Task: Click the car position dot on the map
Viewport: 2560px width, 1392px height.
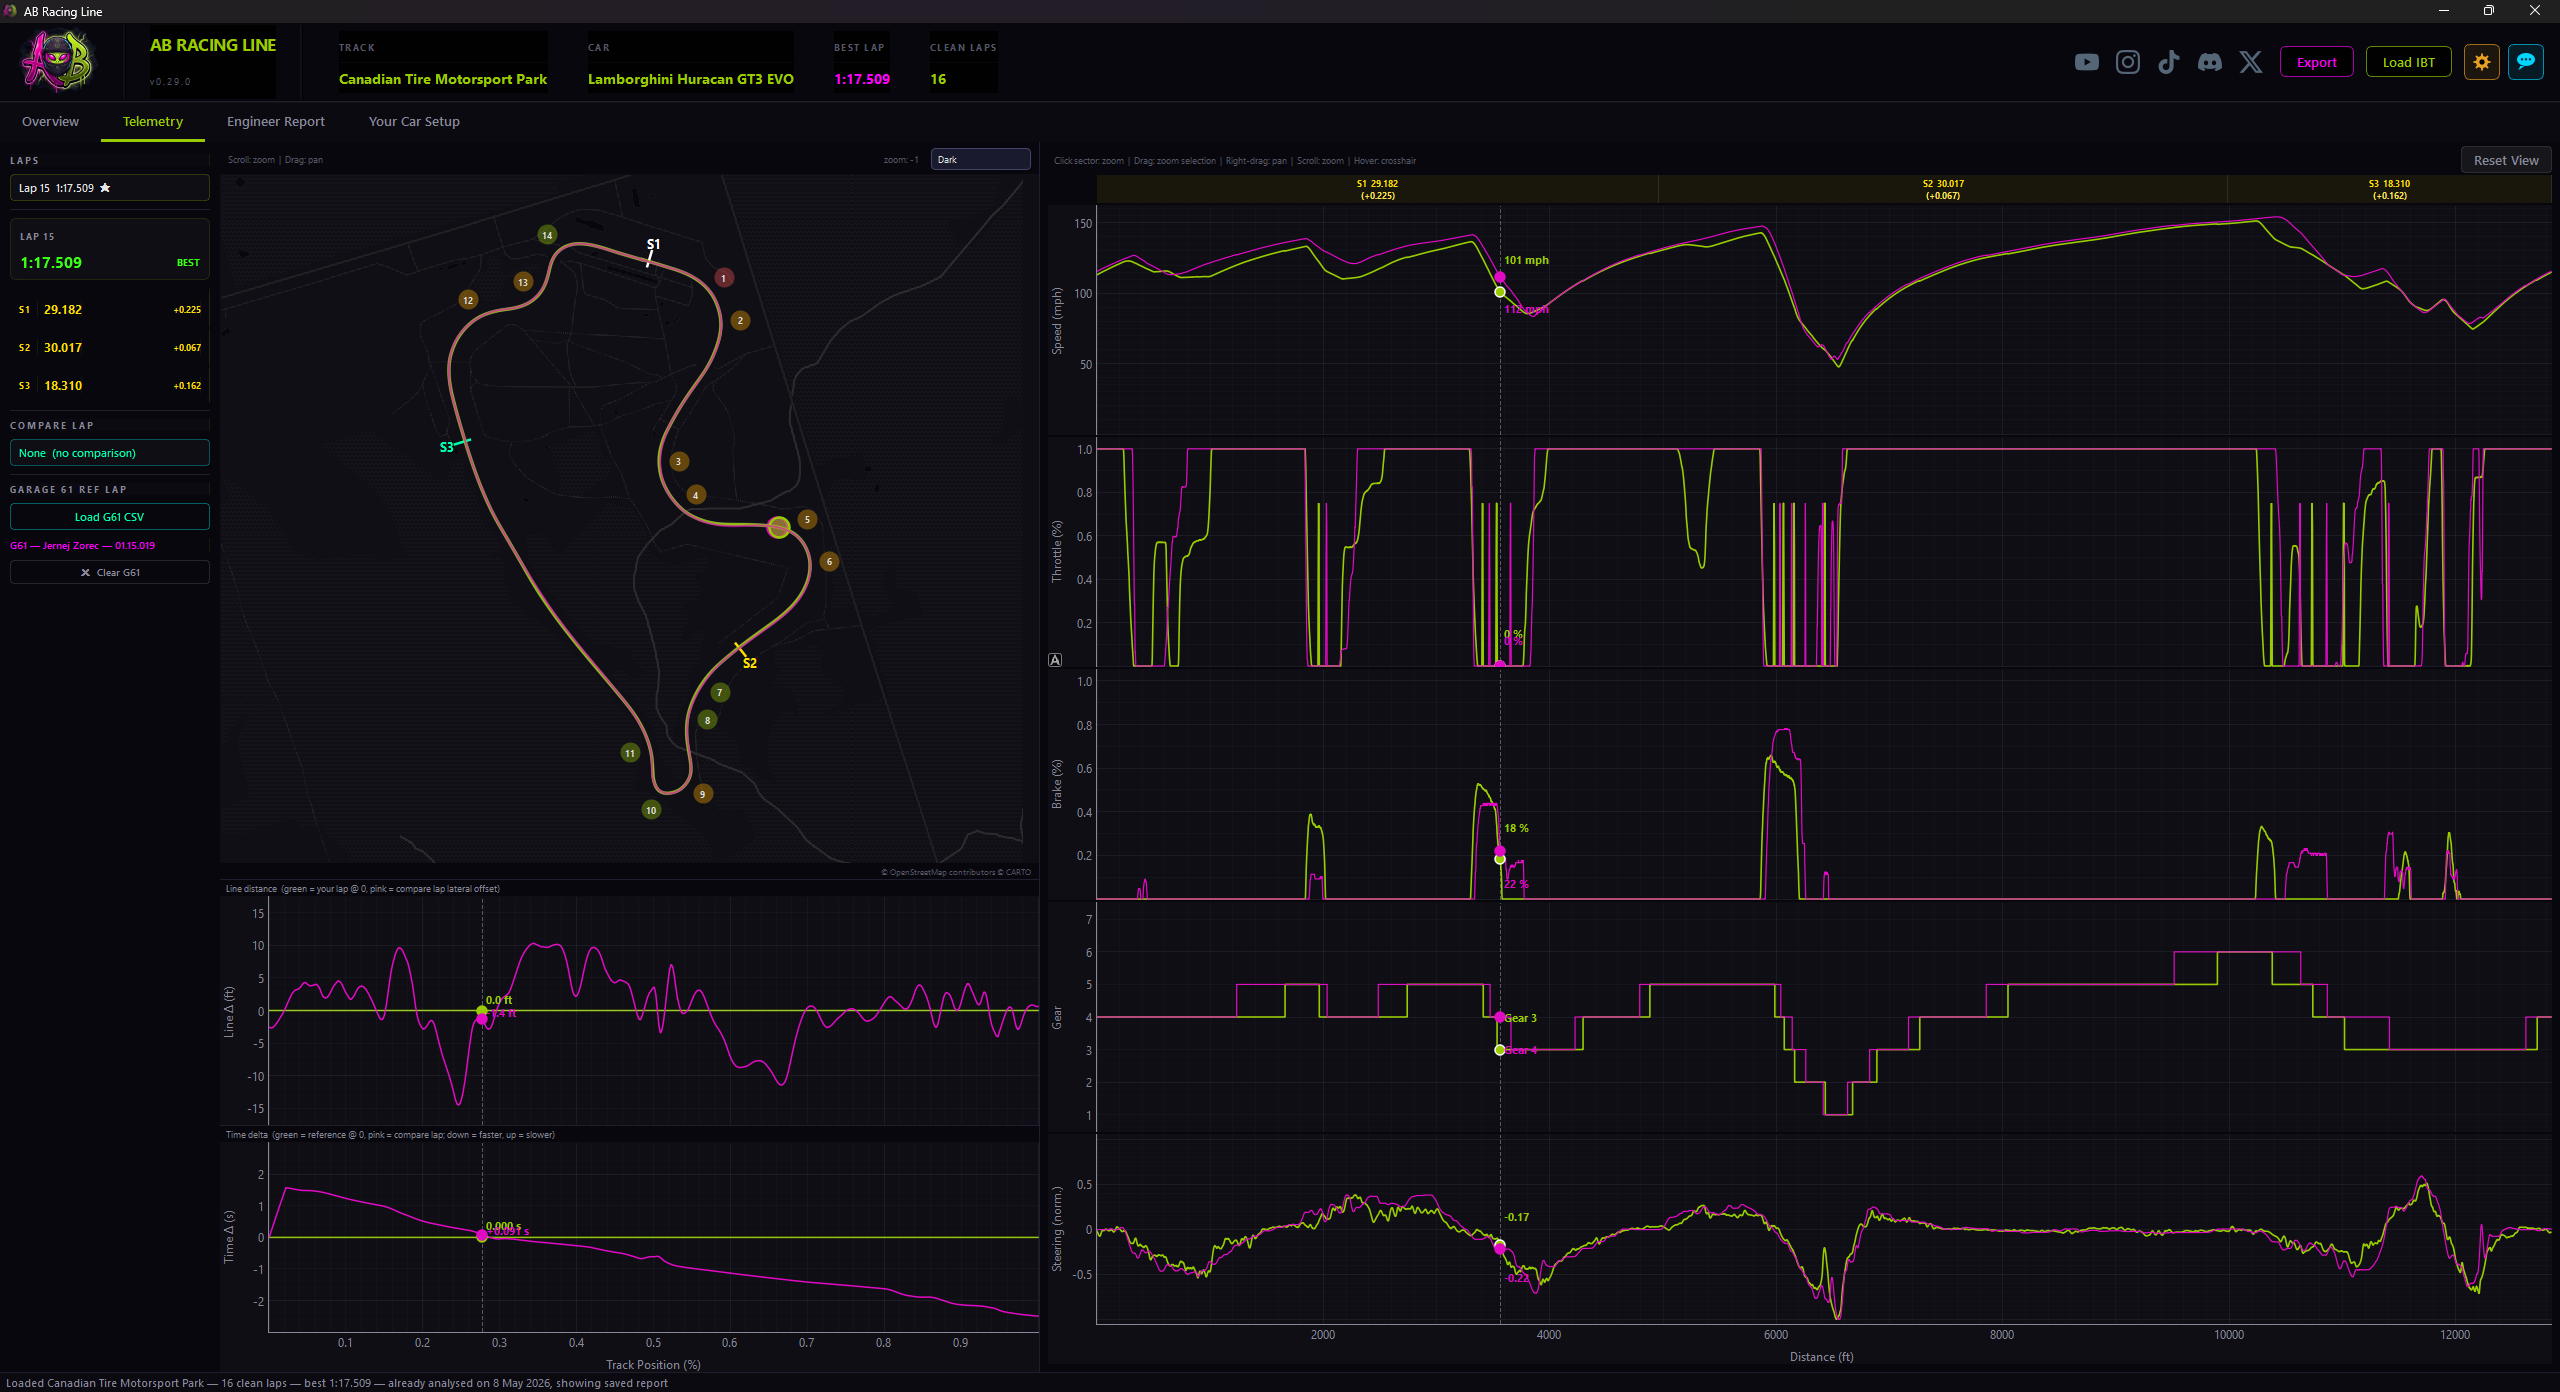Action: pos(779,527)
